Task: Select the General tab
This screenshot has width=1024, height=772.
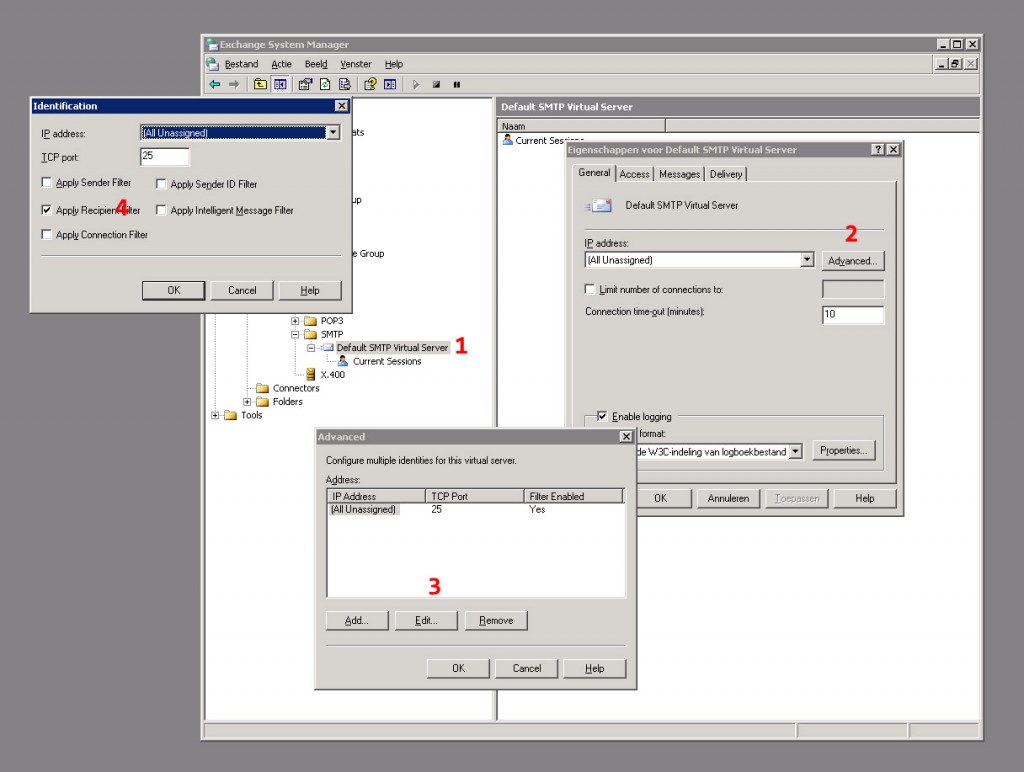Action: pyautogui.click(x=594, y=172)
